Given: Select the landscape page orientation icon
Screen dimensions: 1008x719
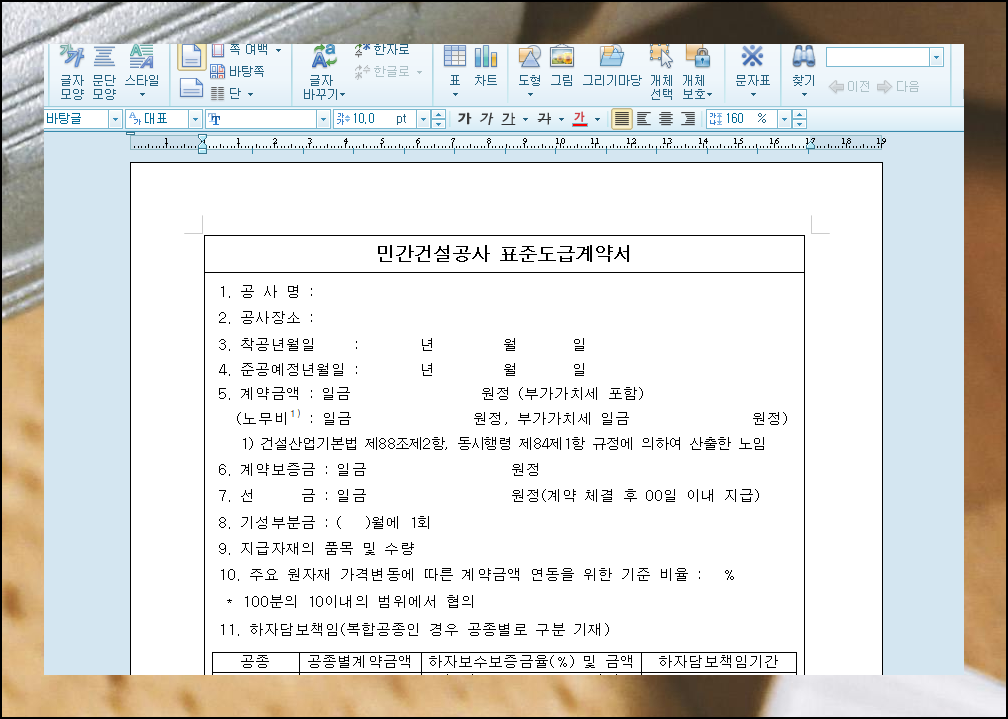Looking at the screenshot, I should point(191,87).
